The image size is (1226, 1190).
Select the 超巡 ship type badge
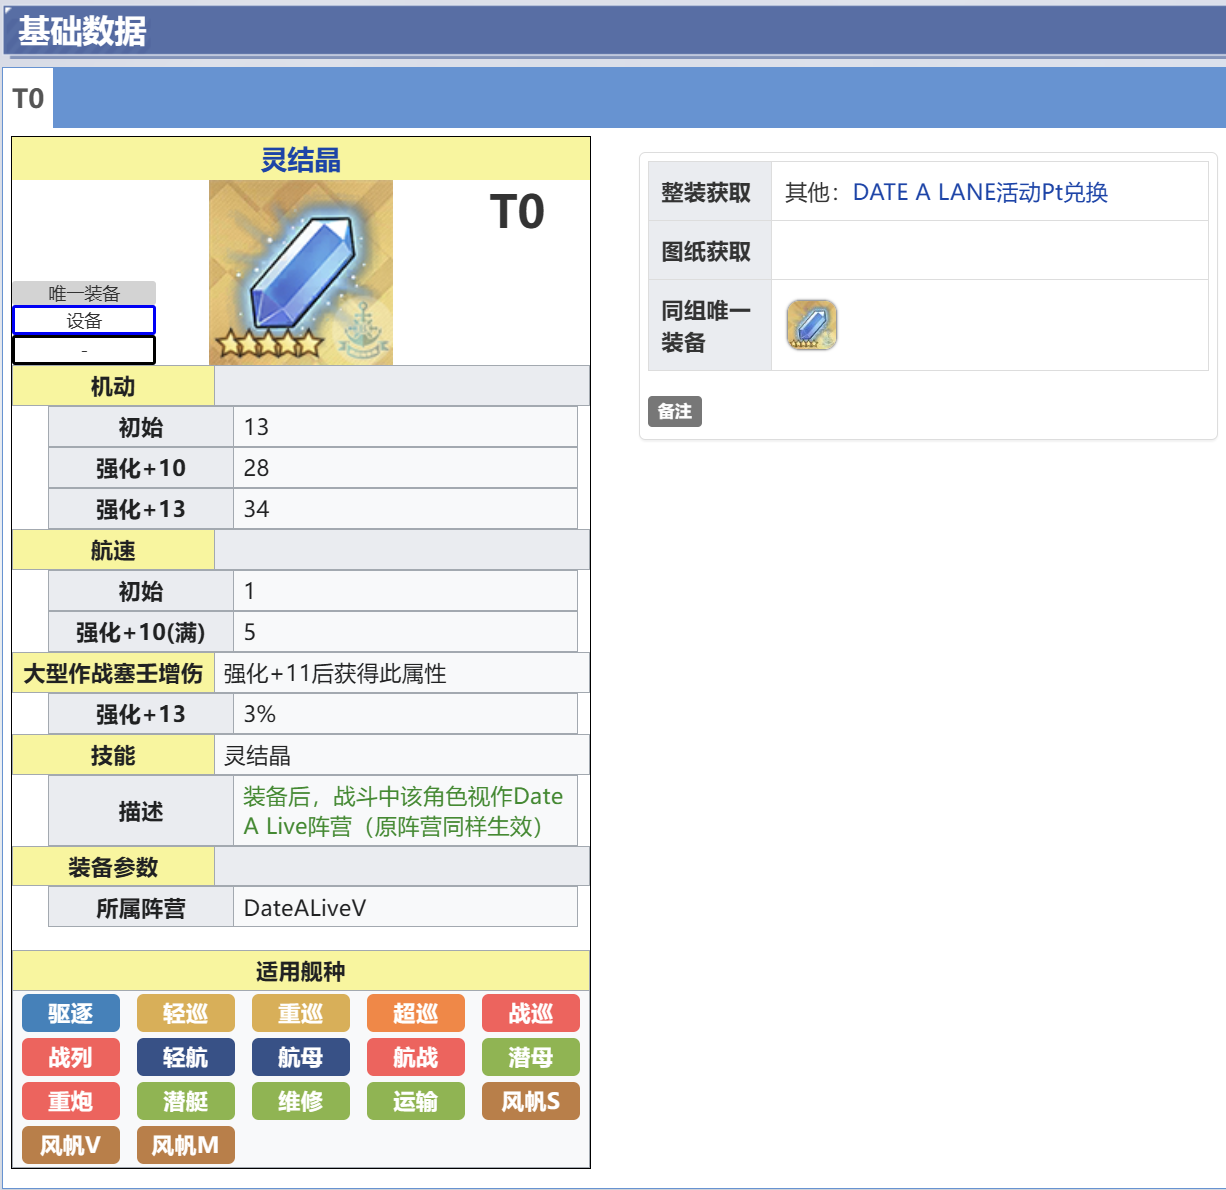click(x=415, y=1012)
